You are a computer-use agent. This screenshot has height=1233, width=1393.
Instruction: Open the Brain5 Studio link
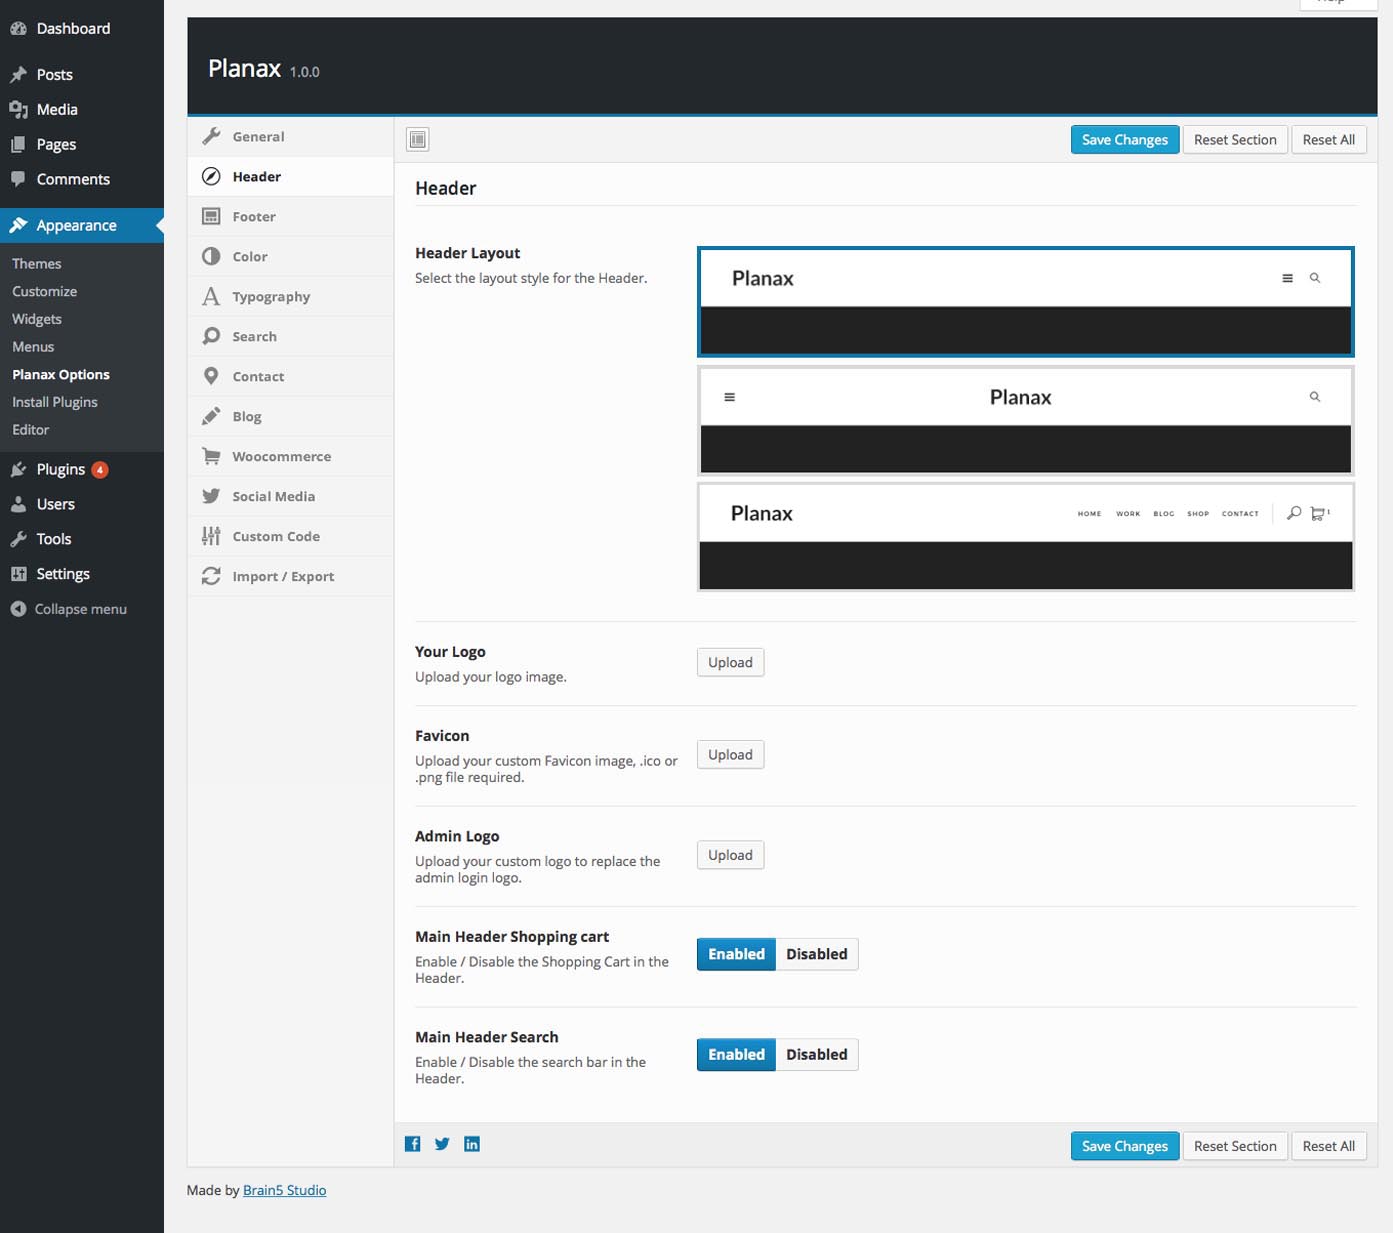pyautogui.click(x=284, y=1190)
